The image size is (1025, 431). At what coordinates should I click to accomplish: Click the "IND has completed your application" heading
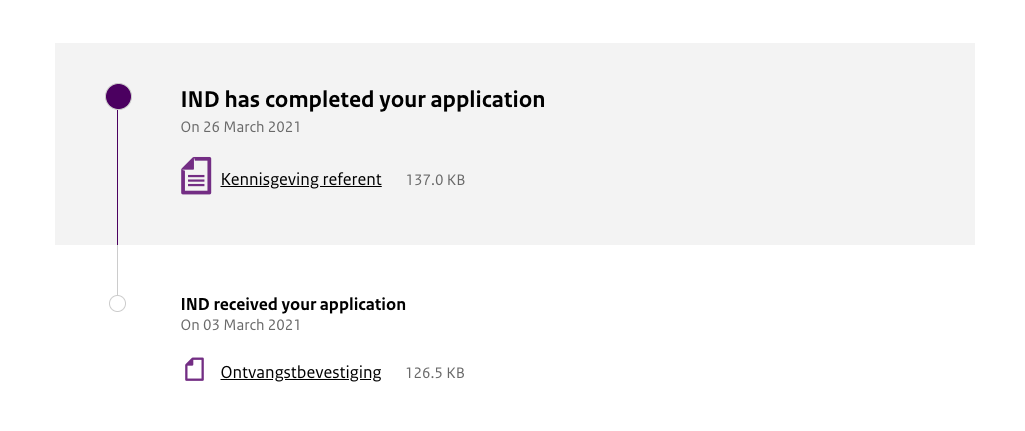pyautogui.click(x=362, y=100)
